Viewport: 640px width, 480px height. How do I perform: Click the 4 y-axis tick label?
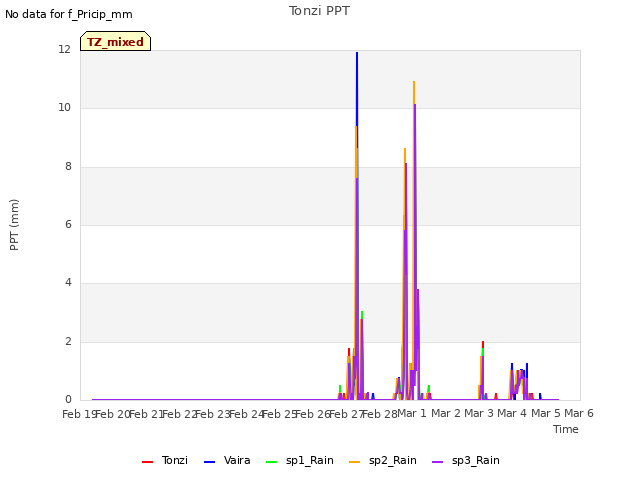[x=68, y=282]
